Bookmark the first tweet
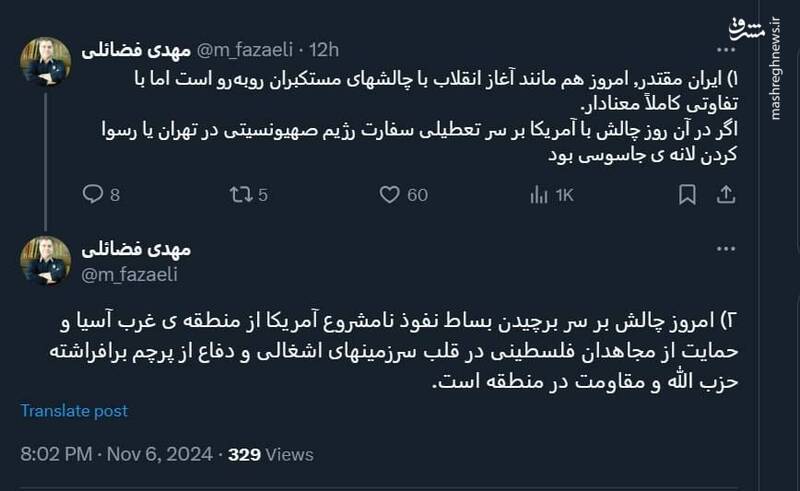800x491 pixels. [687, 195]
